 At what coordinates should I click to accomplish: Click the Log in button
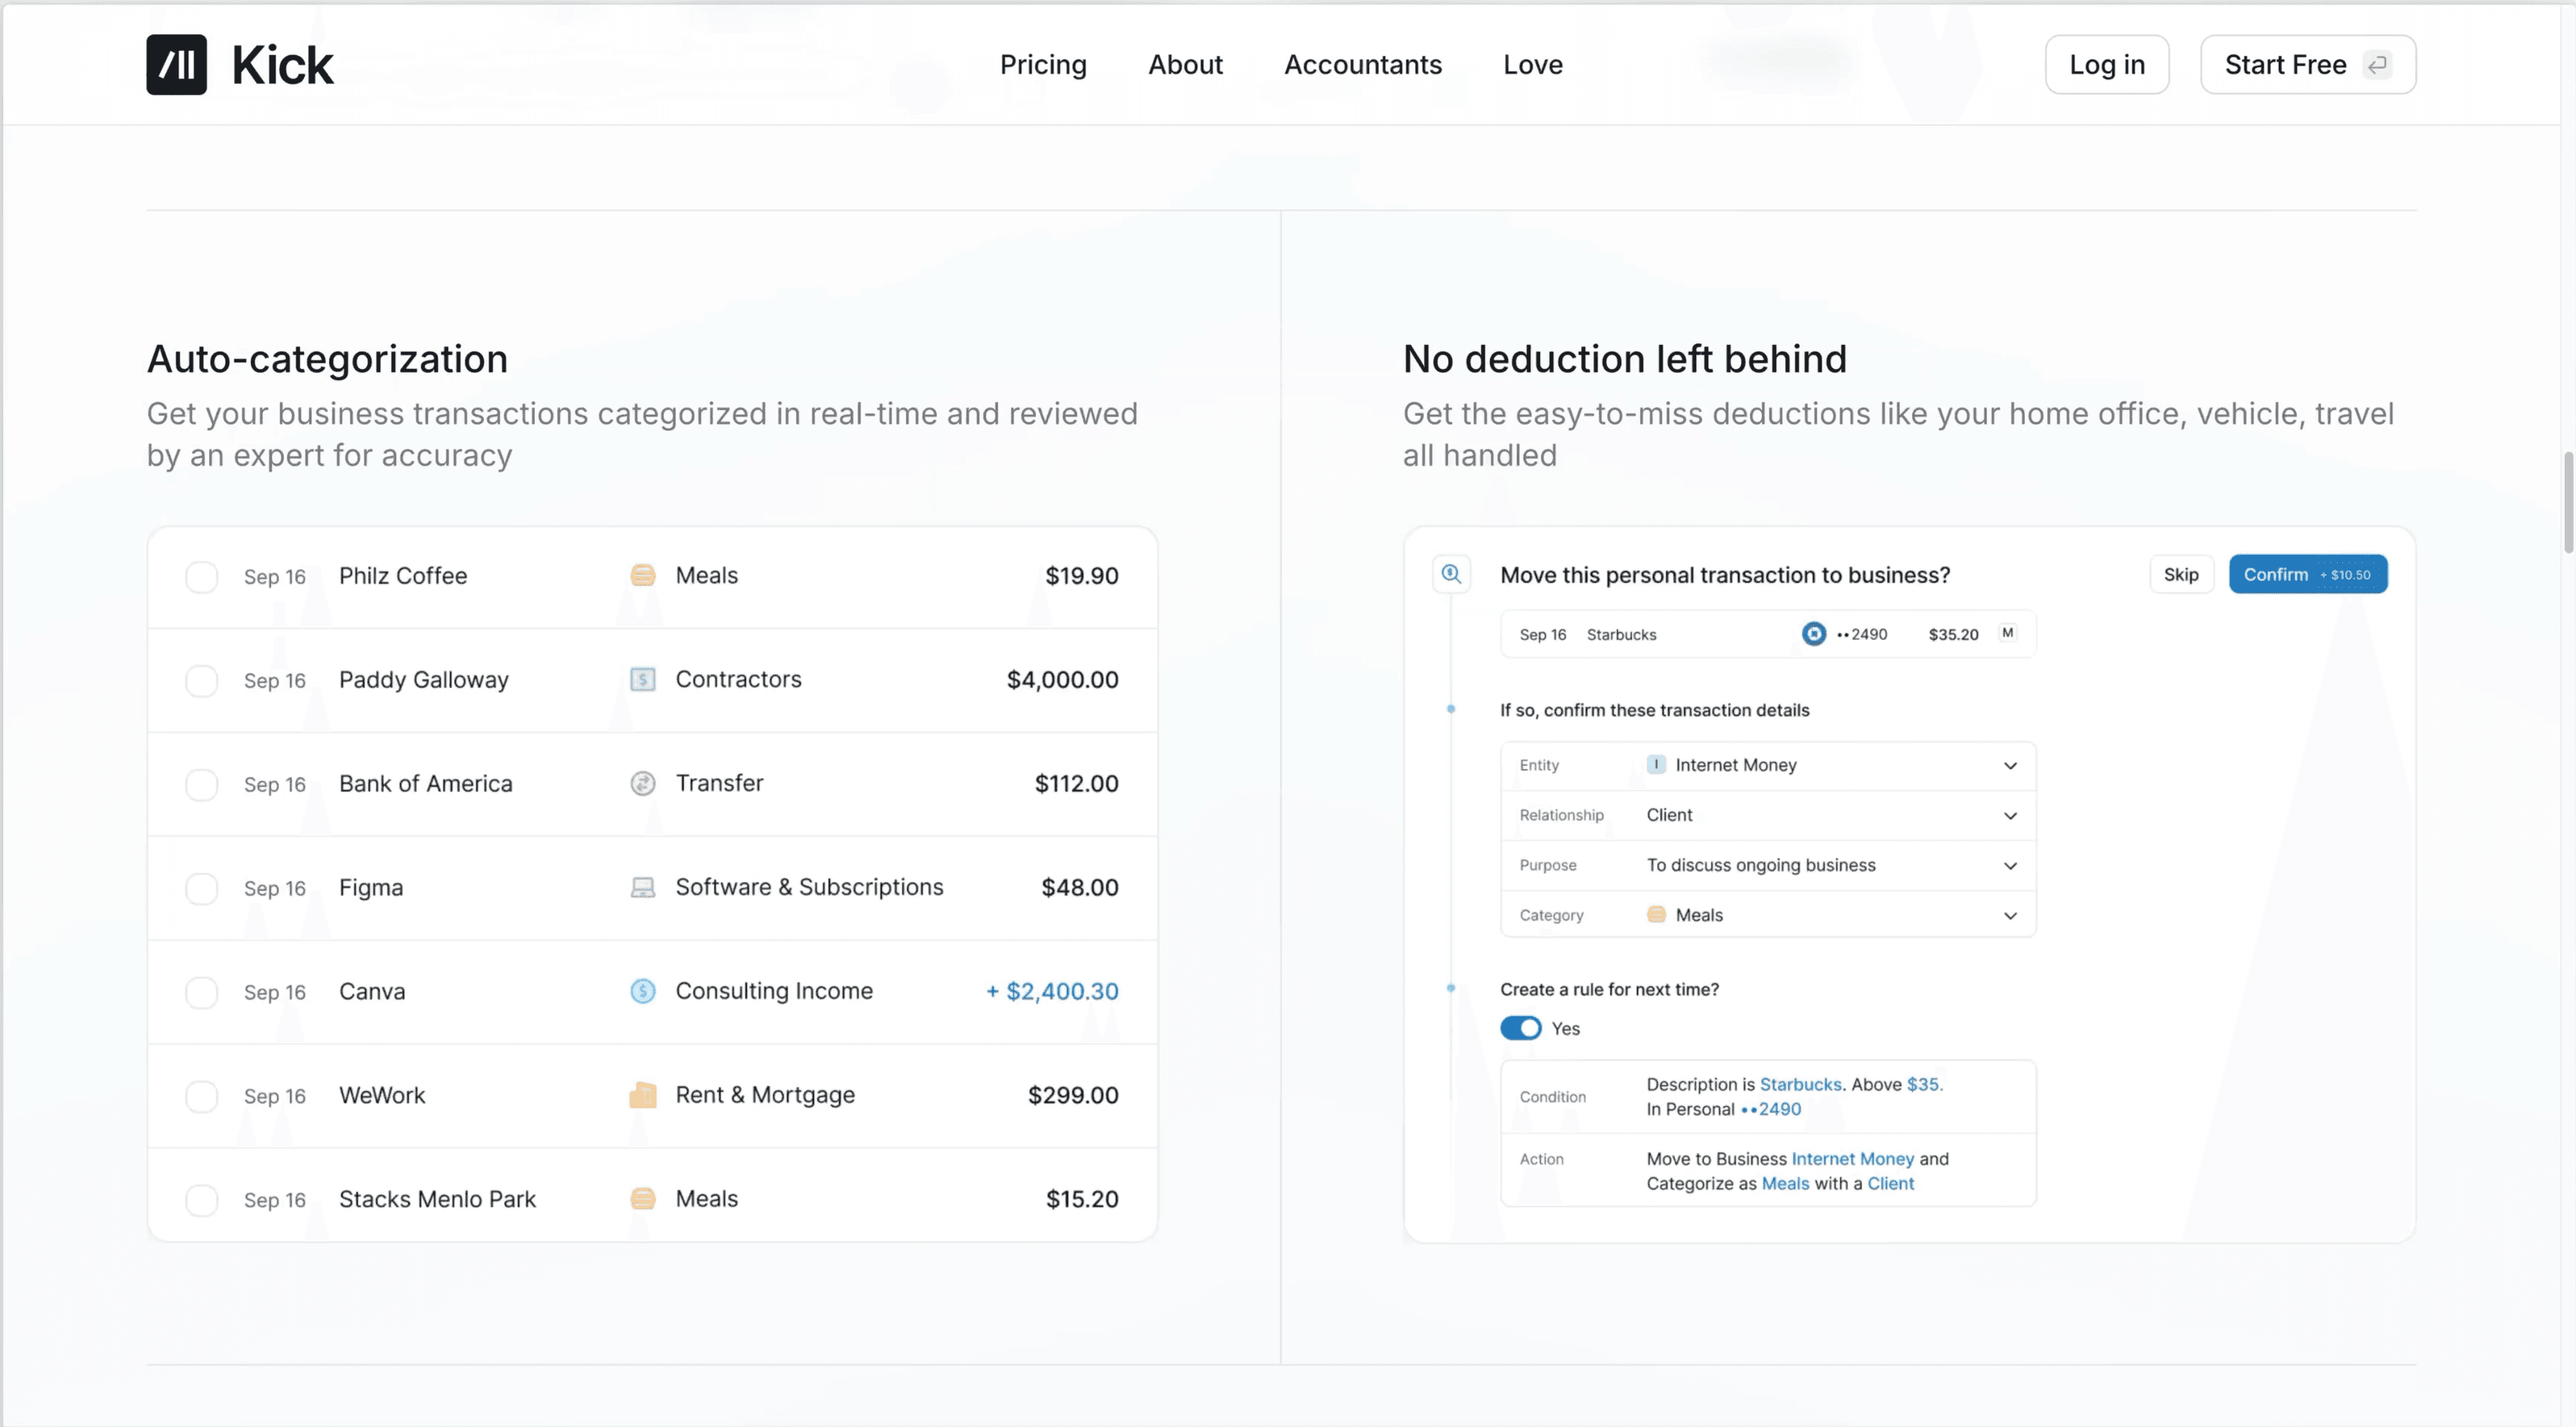[2107, 65]
